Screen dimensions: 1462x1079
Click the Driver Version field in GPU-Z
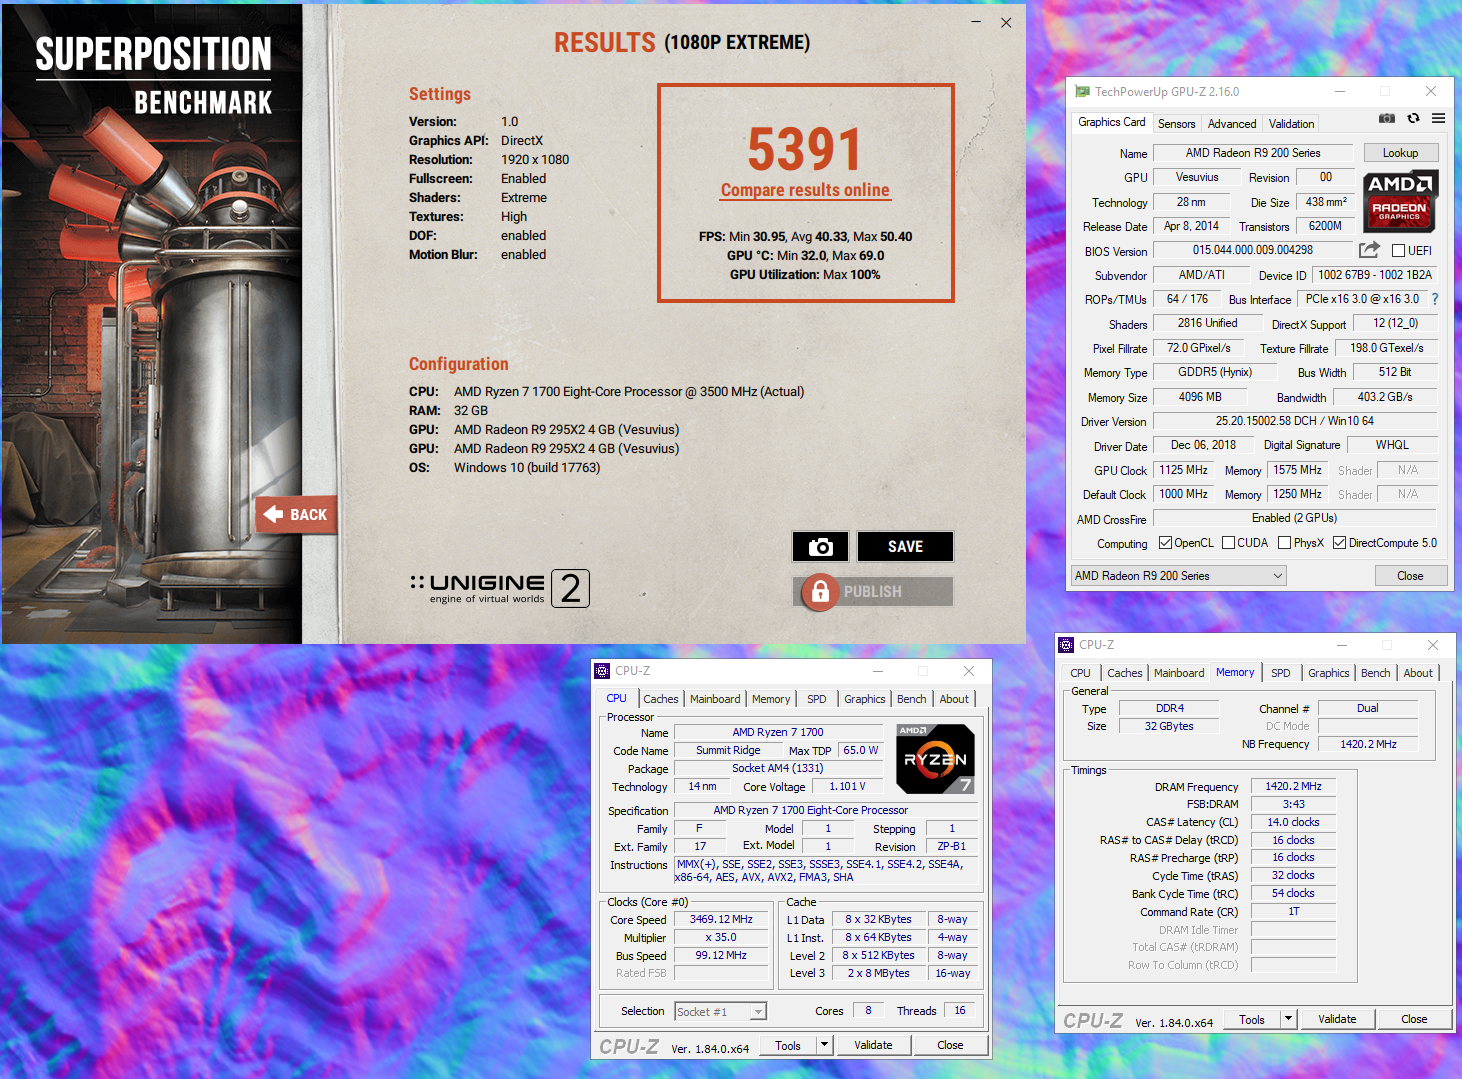(x=1295, y=421)
